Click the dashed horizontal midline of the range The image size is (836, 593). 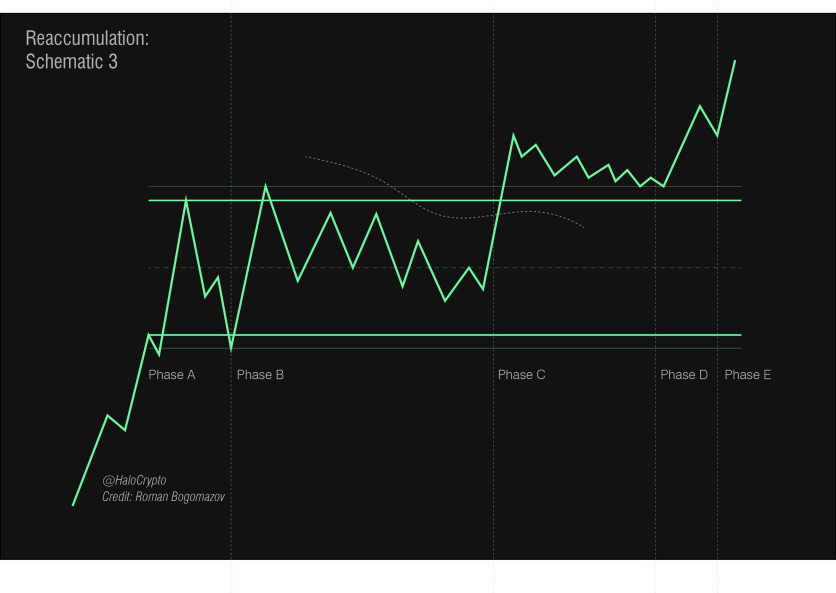(445, 268)
